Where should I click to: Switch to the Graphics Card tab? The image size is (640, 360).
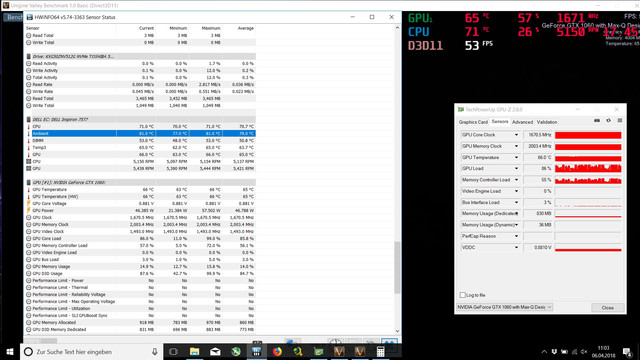(473, 122)
